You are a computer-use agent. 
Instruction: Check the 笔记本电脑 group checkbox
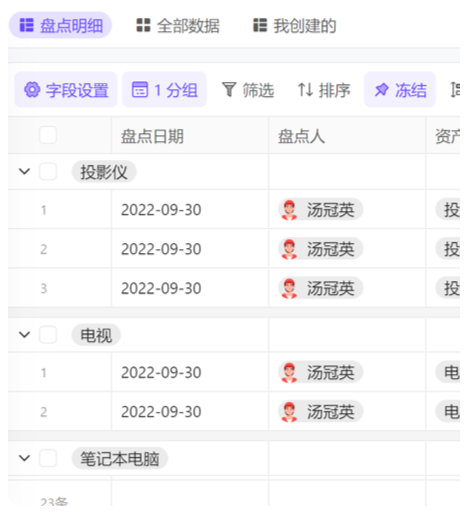pos(48,458)
